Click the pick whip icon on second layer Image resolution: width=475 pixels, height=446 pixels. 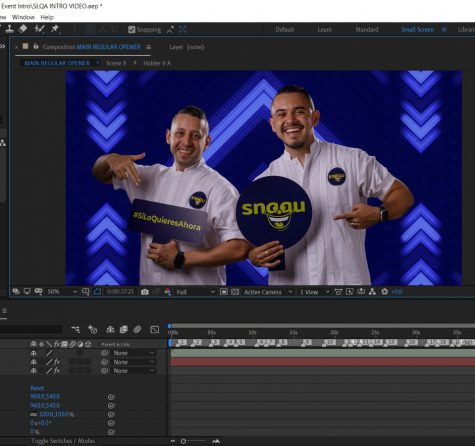pos(104,362)
